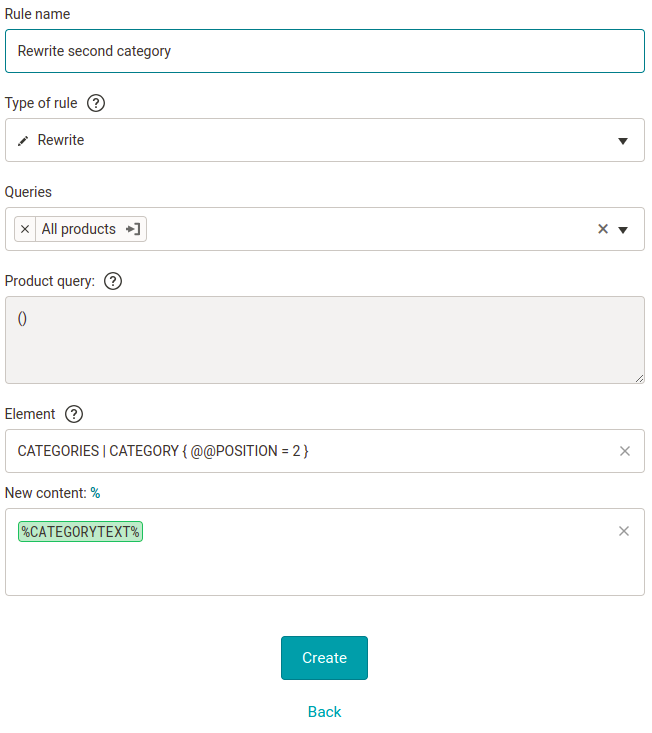Click the Product query text area
The image size is (652, 733).
(325, 340)
